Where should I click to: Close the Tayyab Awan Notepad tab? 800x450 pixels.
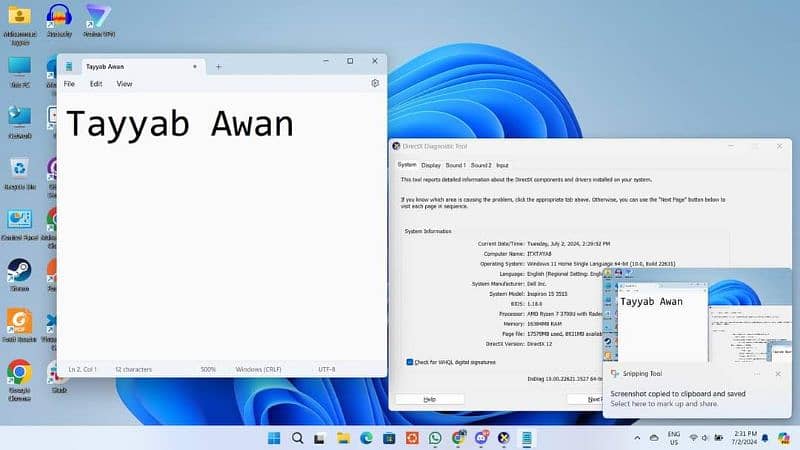[x=194, y=67]
